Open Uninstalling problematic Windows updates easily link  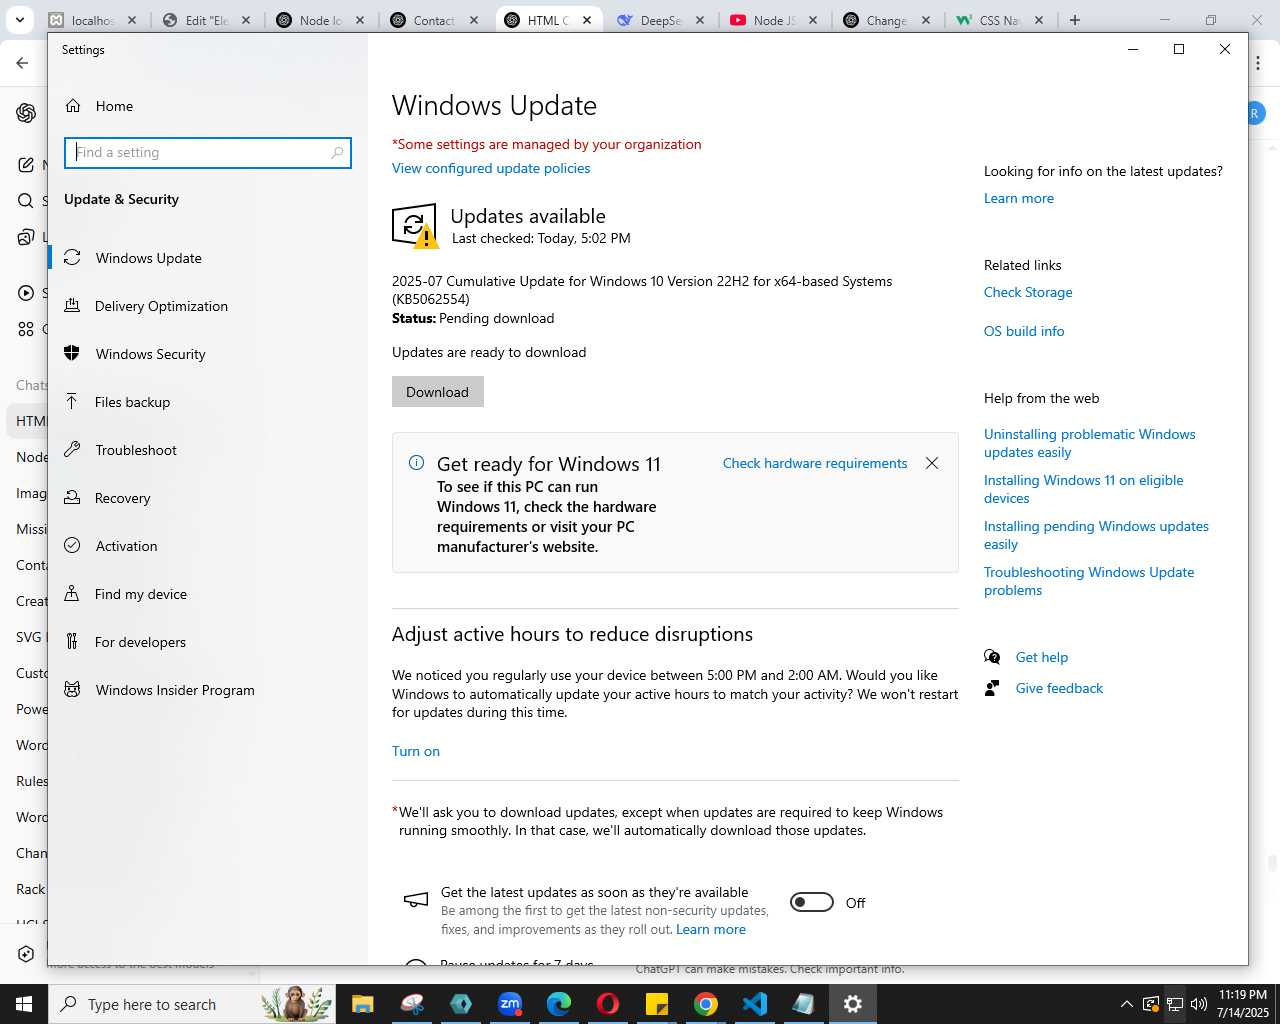pyautogui.click(x=1090, y=443)
